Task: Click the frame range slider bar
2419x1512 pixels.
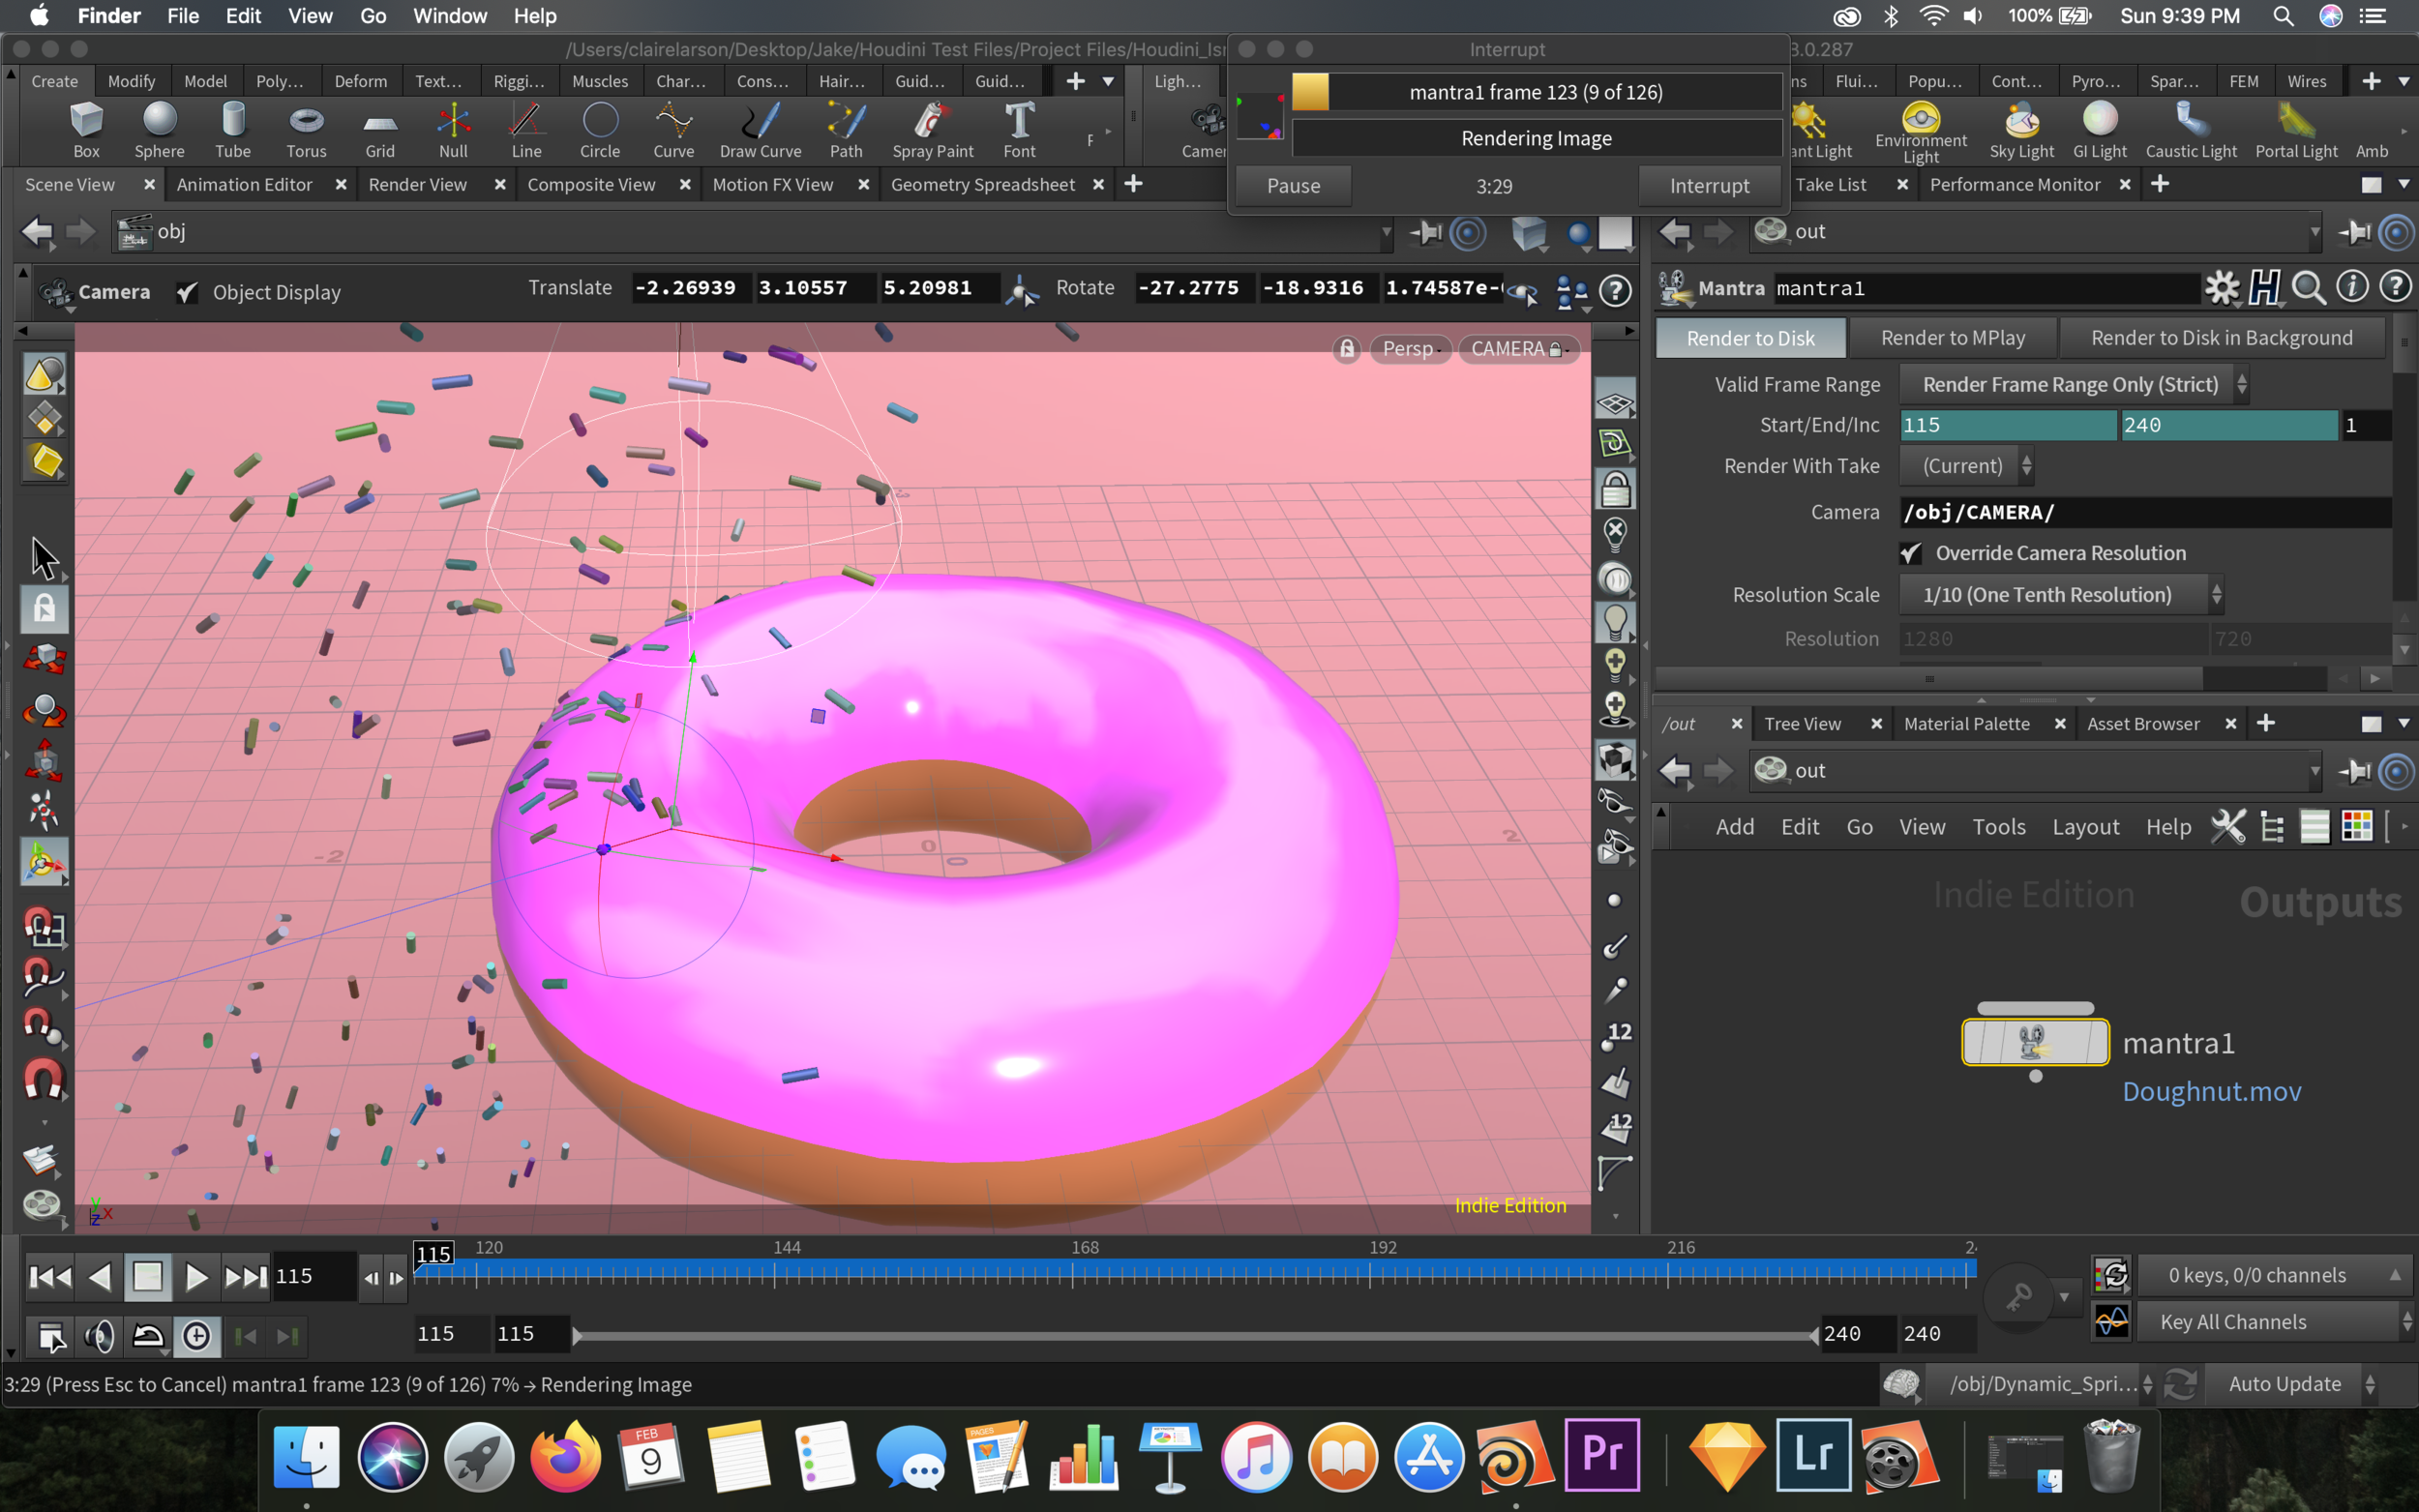Action: tap(1195, 1335)
